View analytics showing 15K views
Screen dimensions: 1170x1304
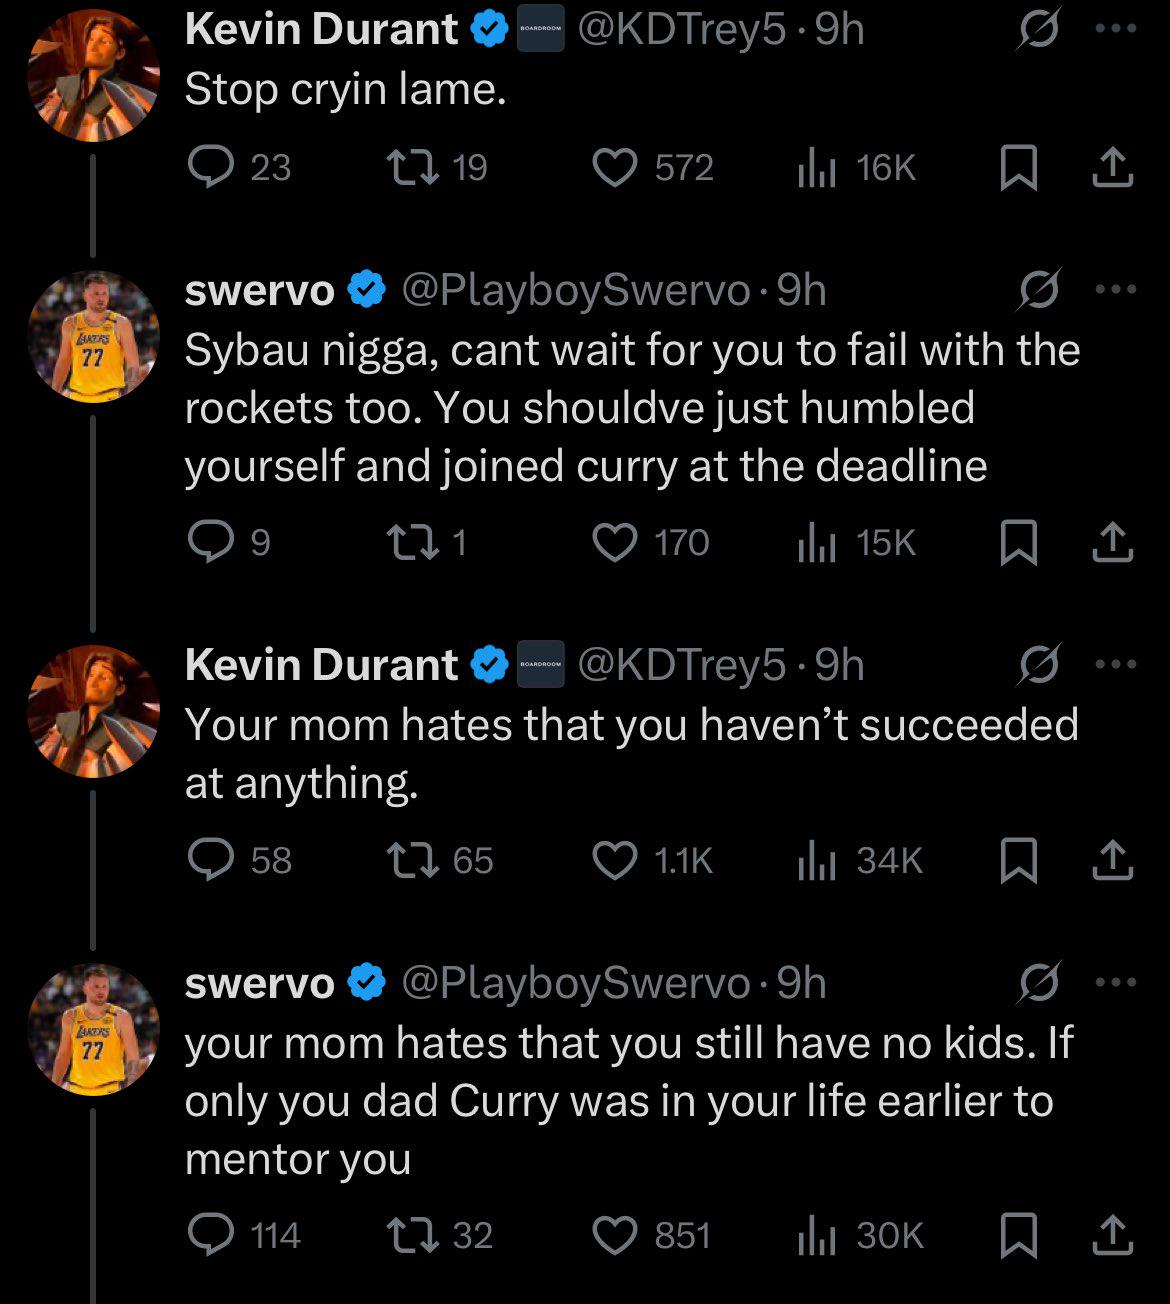[x=856, y=542]
